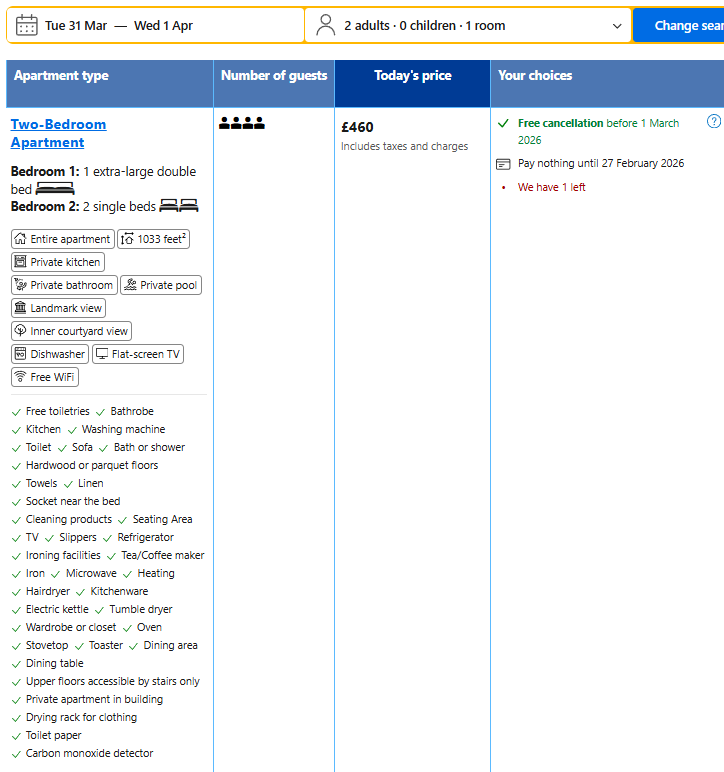Click the Refrigerator amenity
The width and height of the screenshot is (724, 772).
click(146, 537)
